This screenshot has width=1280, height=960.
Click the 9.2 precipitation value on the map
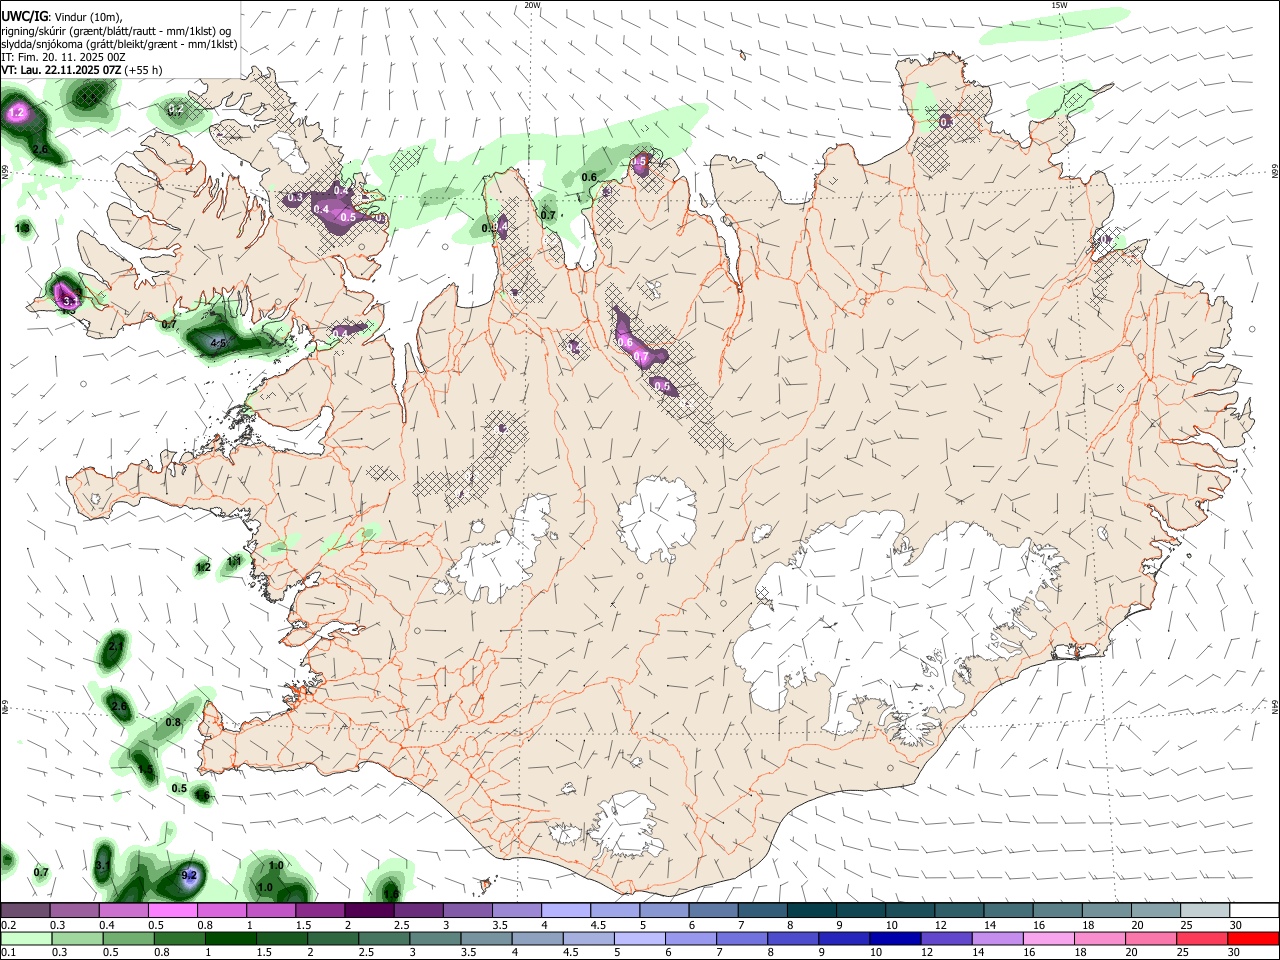[x=190, y=875]
